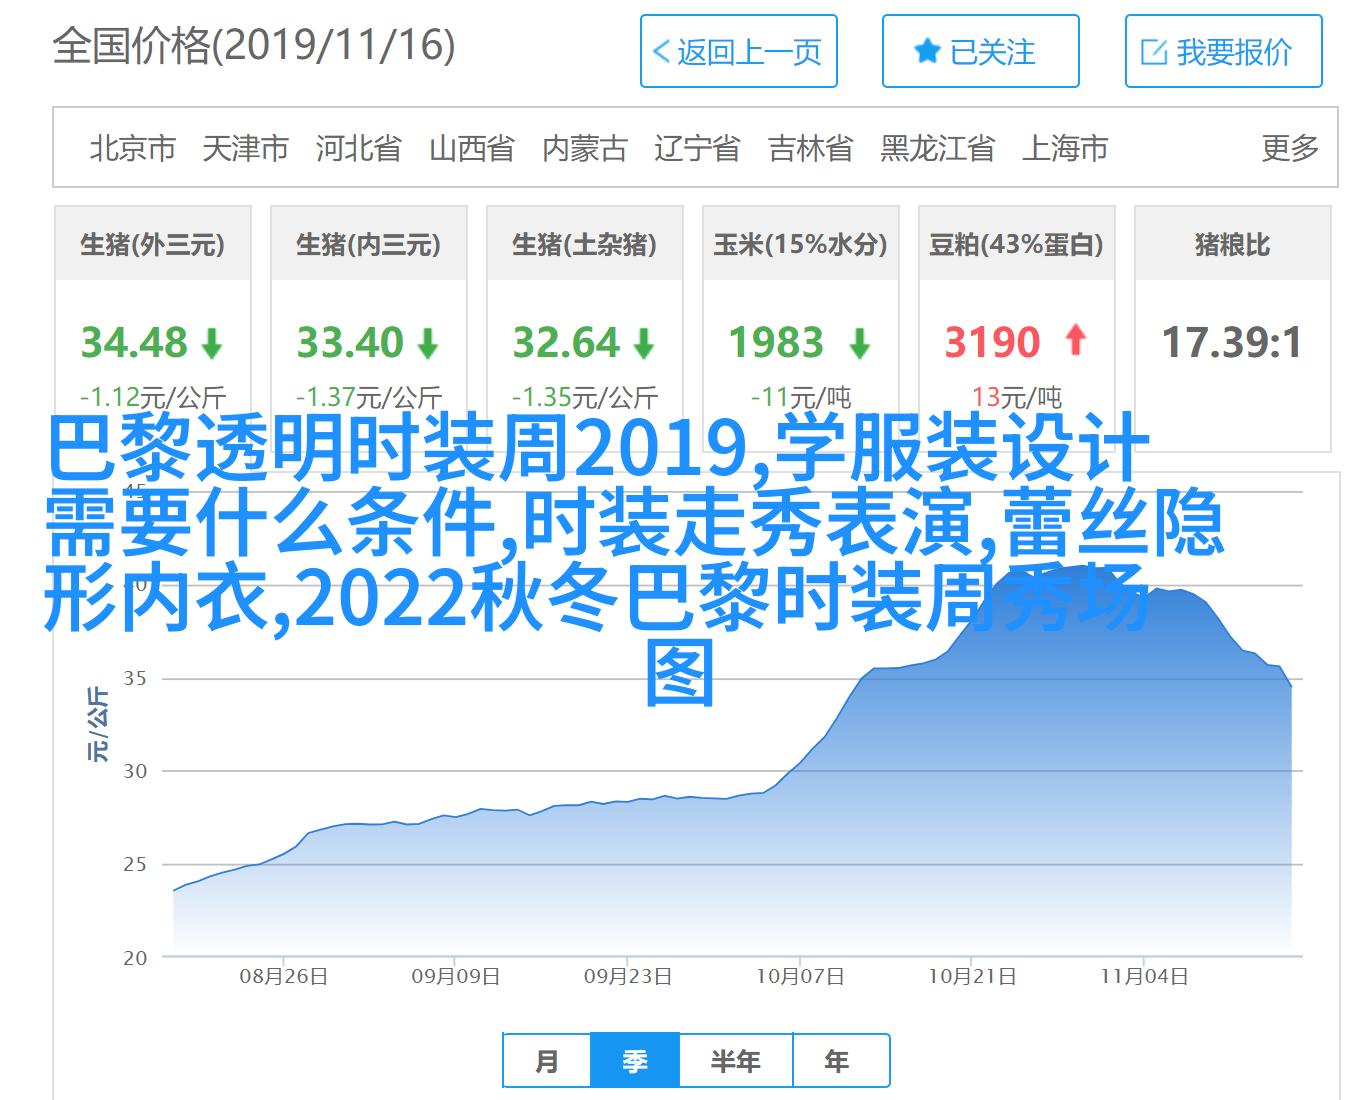
Task: Select 辽宁省 region
Action: click(697, 148)
